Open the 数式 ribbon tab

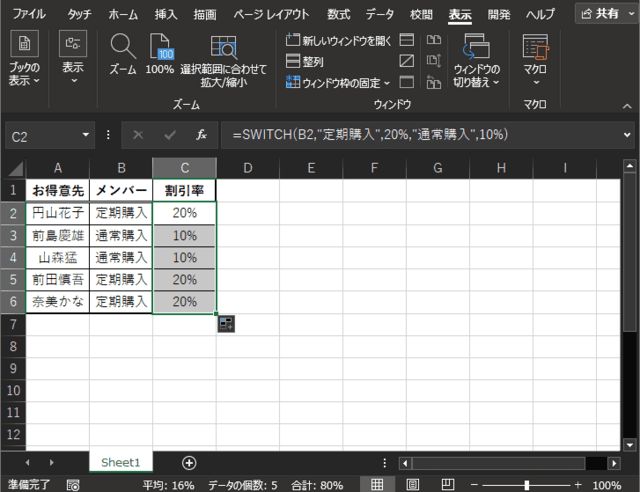(x=339, y=14)
